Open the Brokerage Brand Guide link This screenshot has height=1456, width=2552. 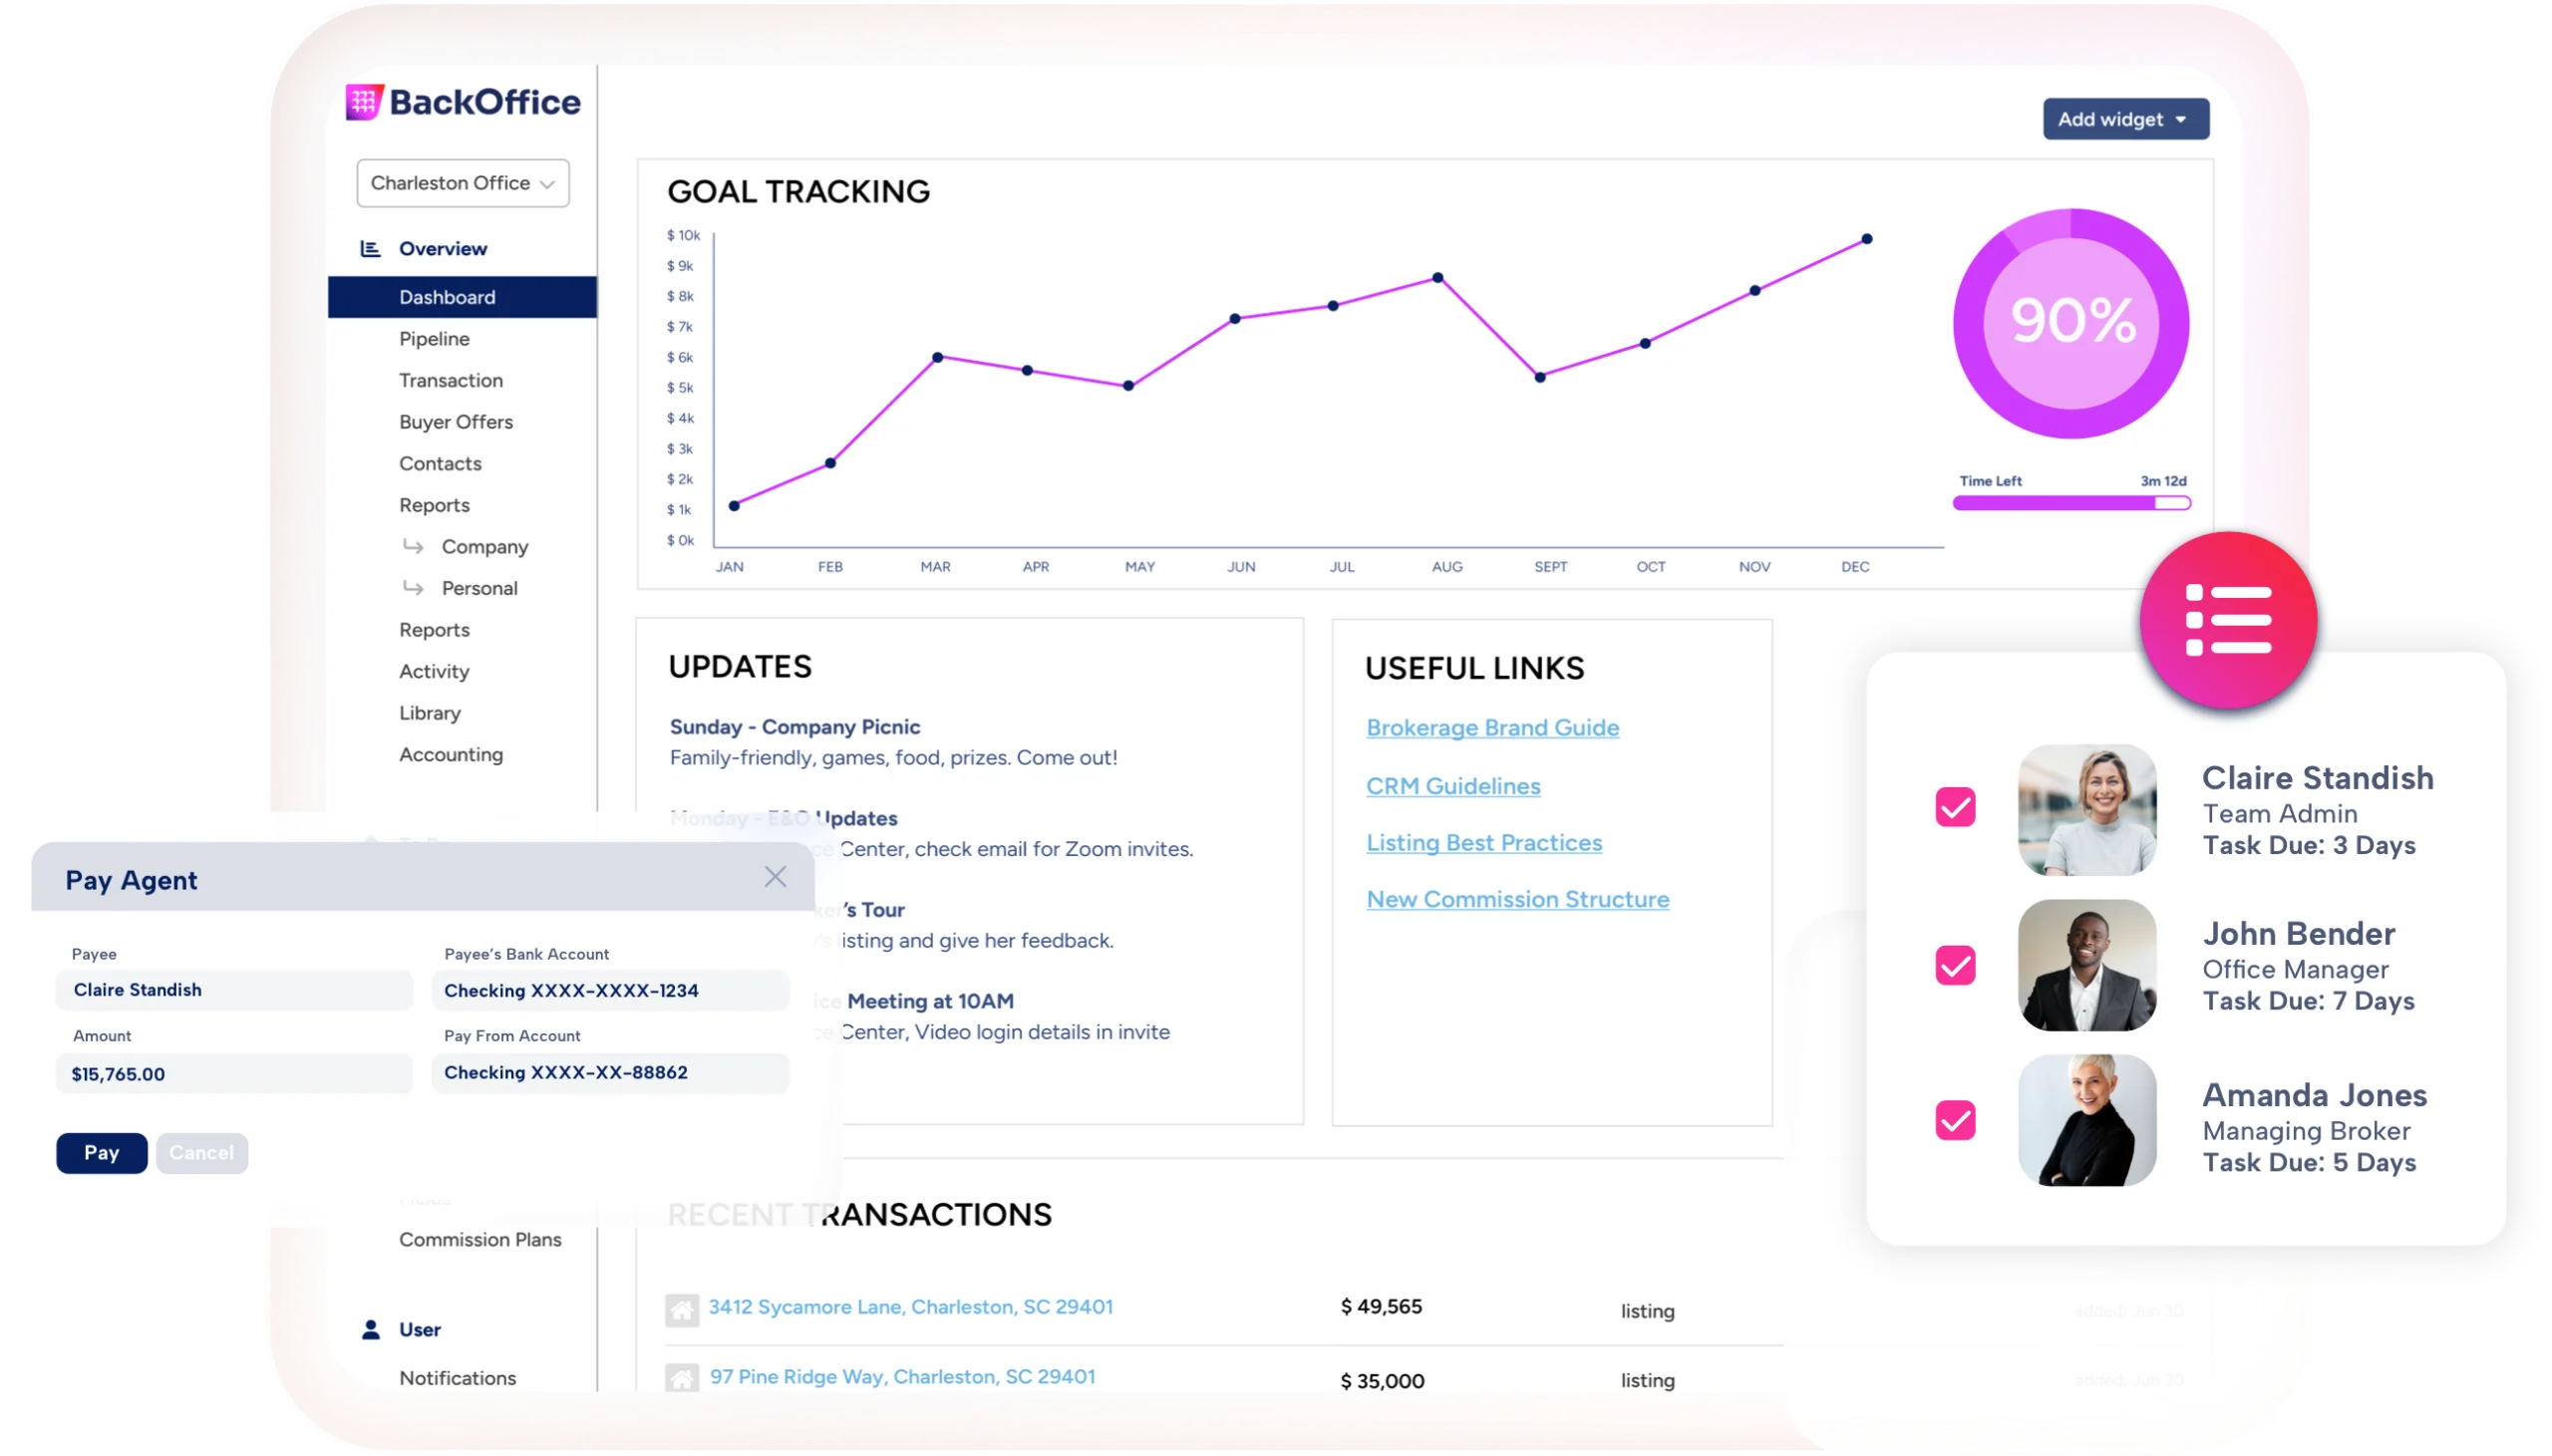[1492, 728]
